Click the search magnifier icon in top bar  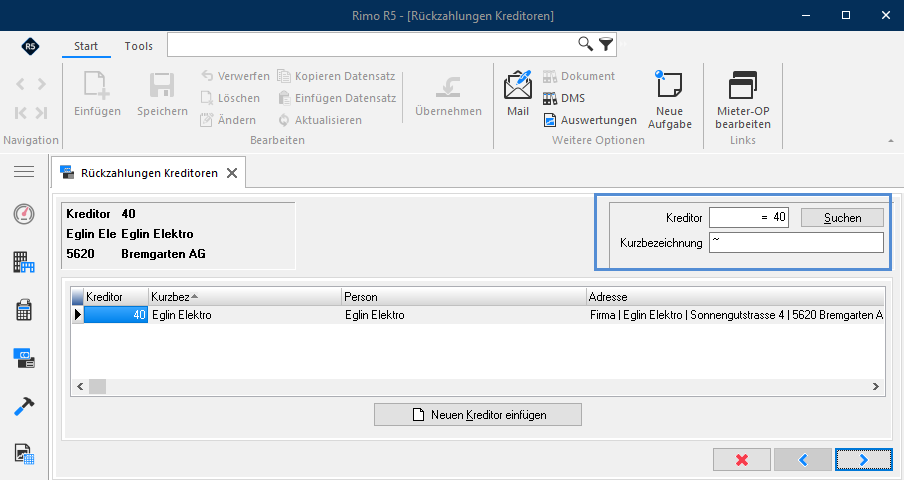(x=585, y=44)
